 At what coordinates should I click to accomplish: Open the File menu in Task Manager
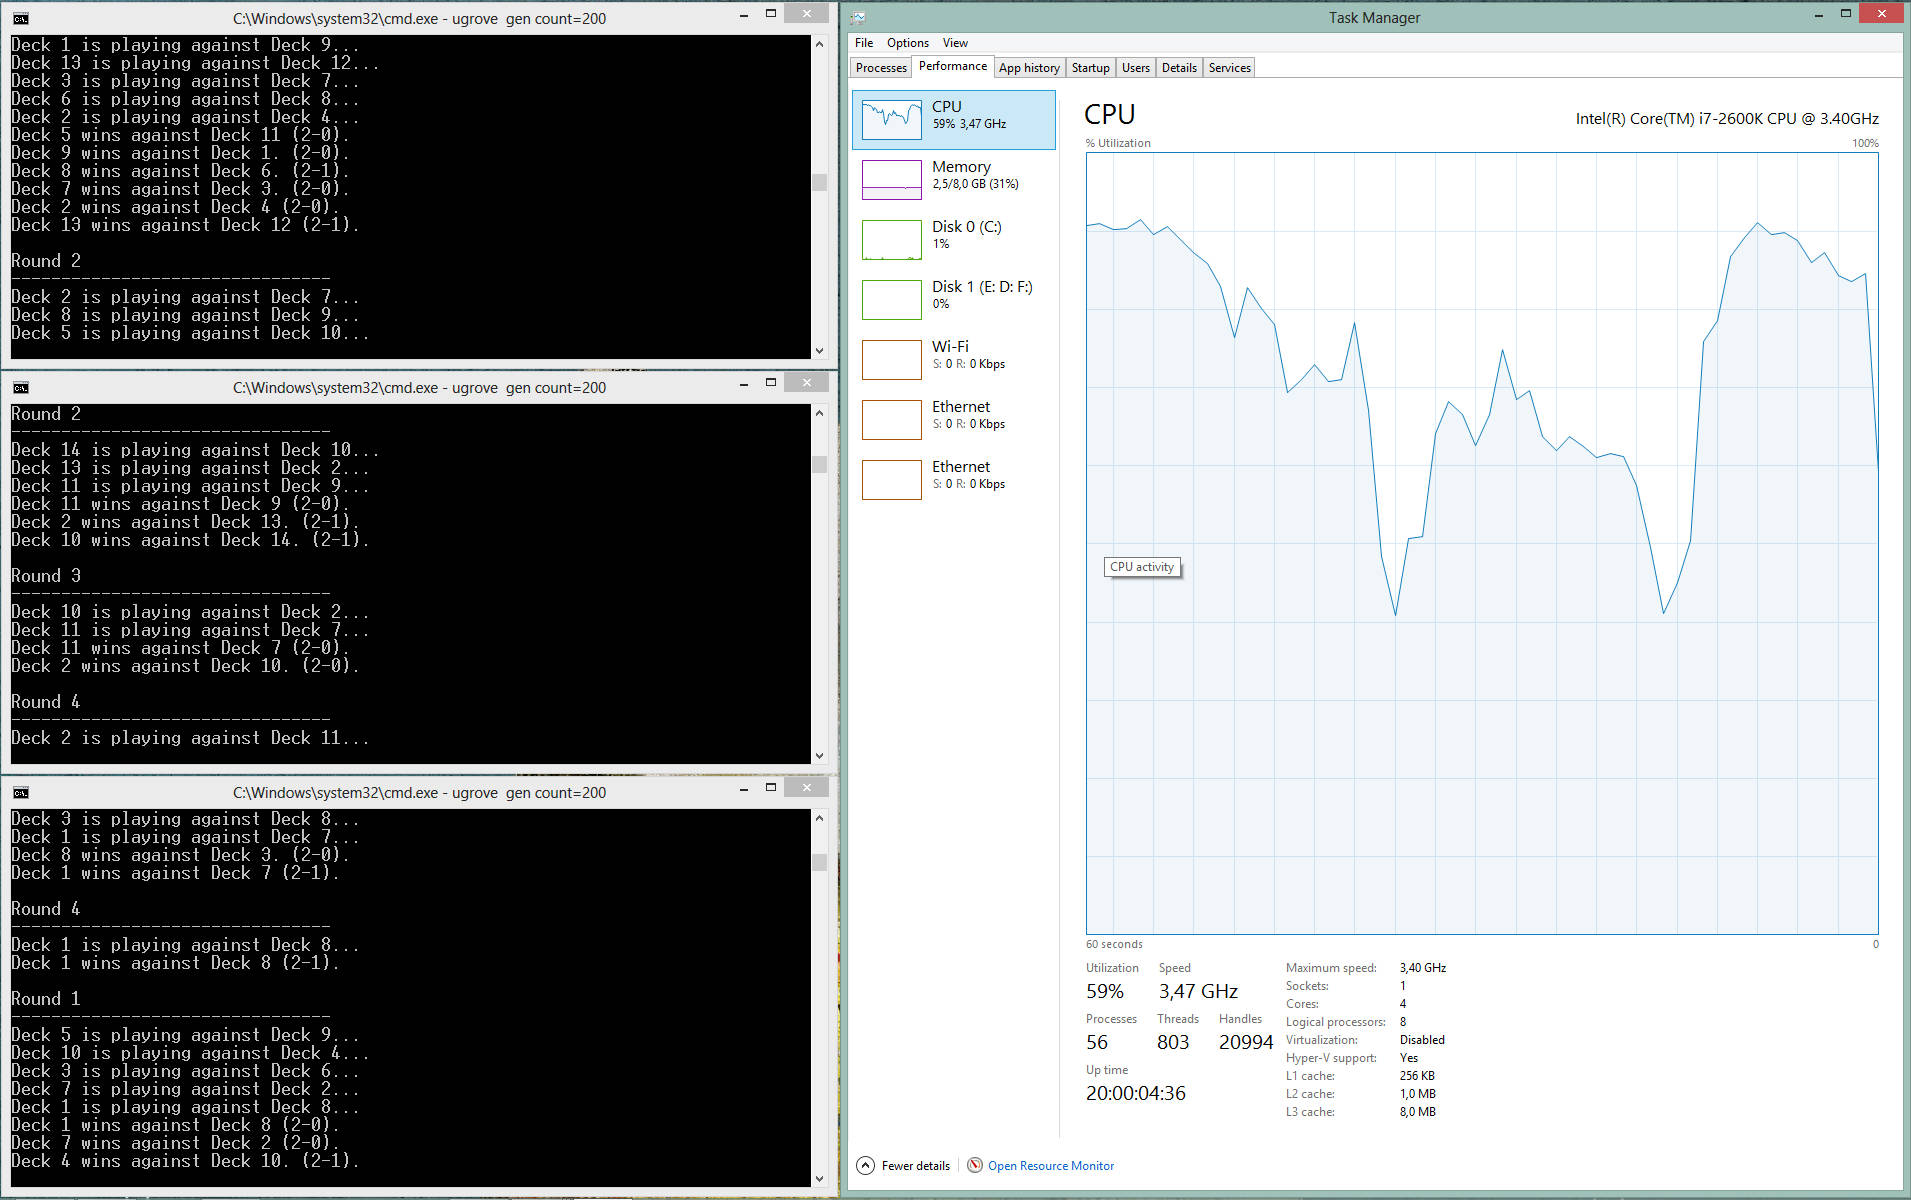point(864,43)
